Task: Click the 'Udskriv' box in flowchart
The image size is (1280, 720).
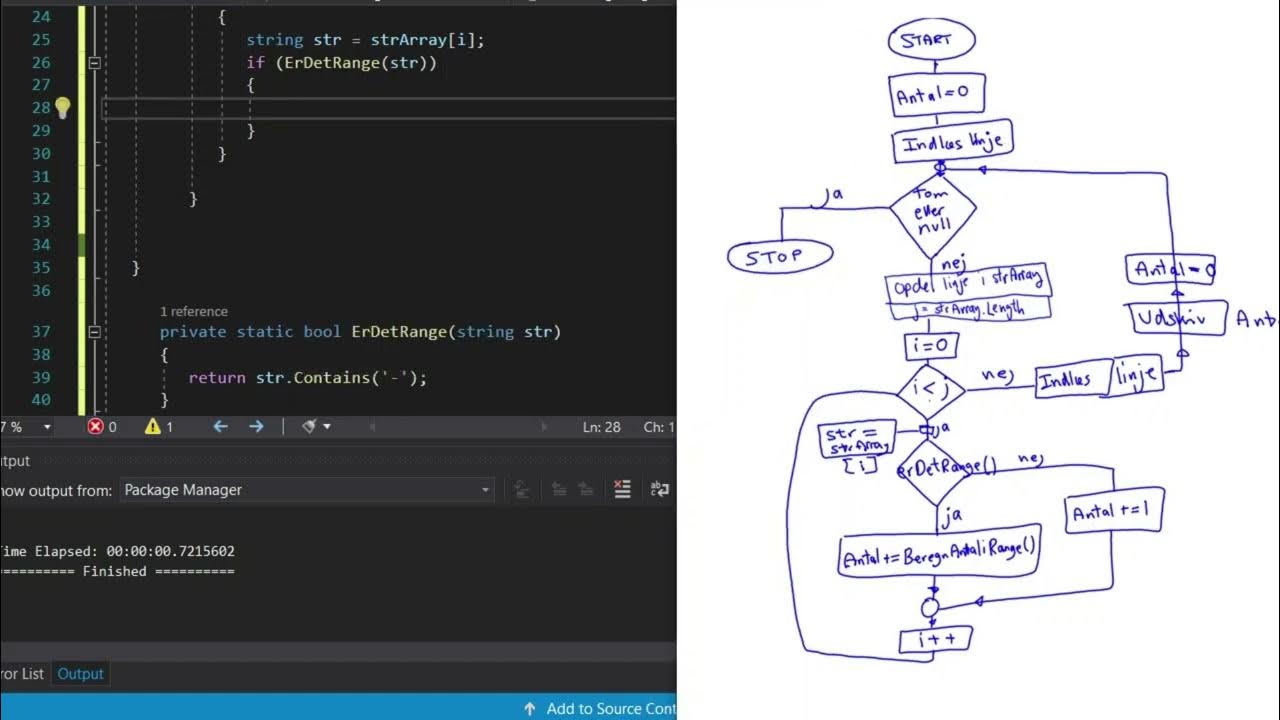Action: pyautogui.click(x=1178, y=319)
